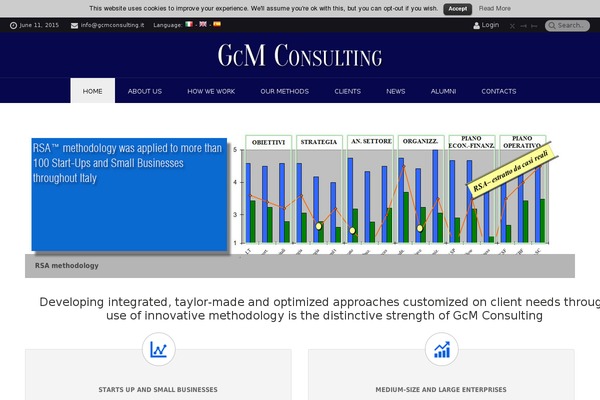
Task: Accept the cookie notice
Action: (x=457, y=8)
